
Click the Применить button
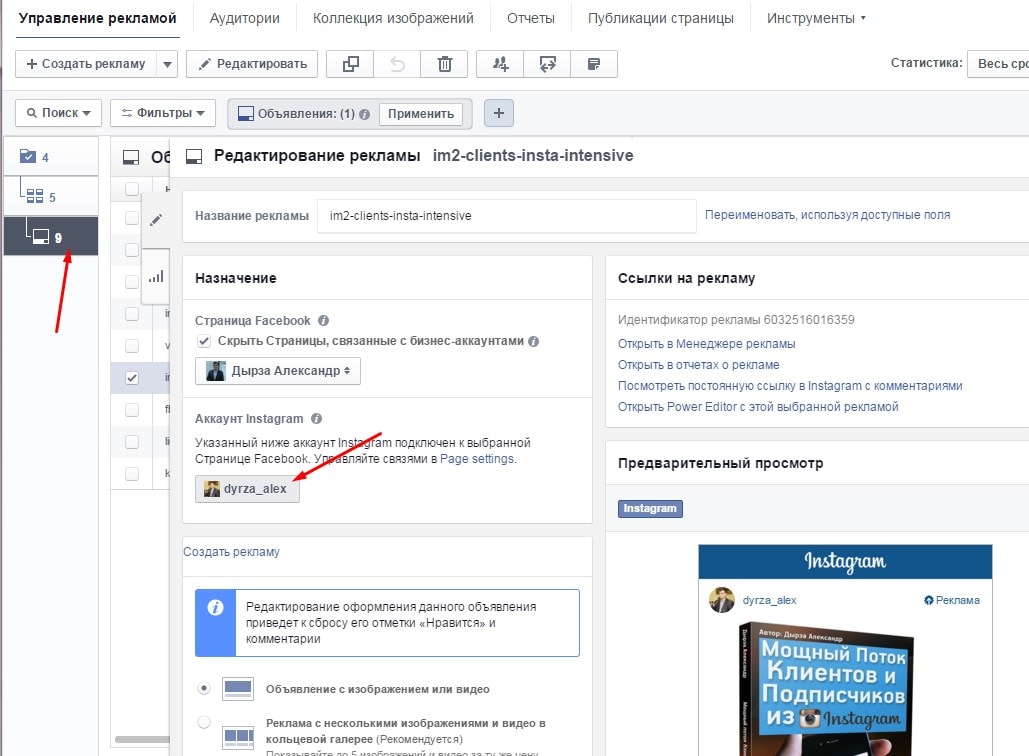pos(421,113)
